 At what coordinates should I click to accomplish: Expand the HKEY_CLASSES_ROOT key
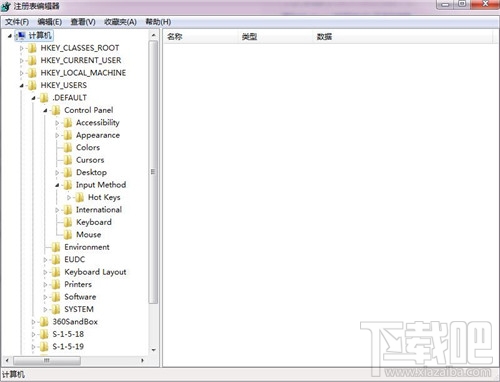22,48
